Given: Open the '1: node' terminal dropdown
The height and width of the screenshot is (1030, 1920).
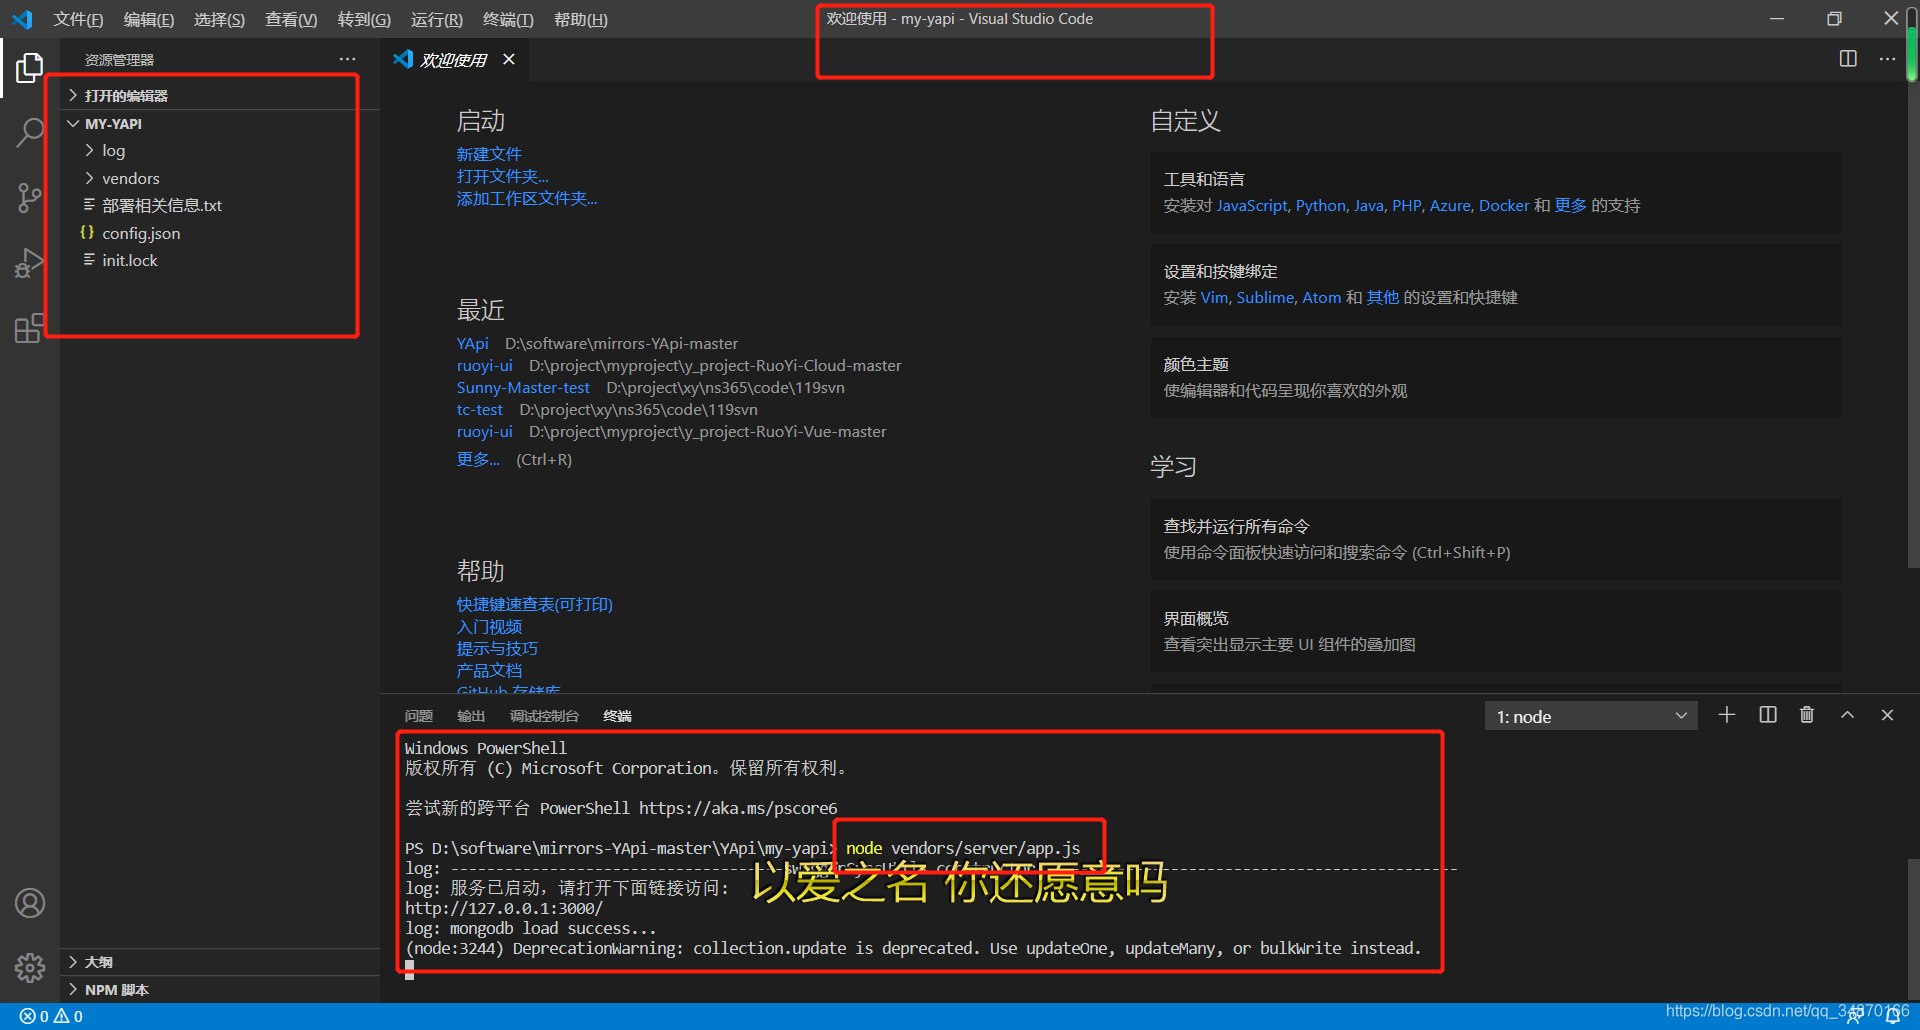Looking at the screenshot, I should 1591,716.
